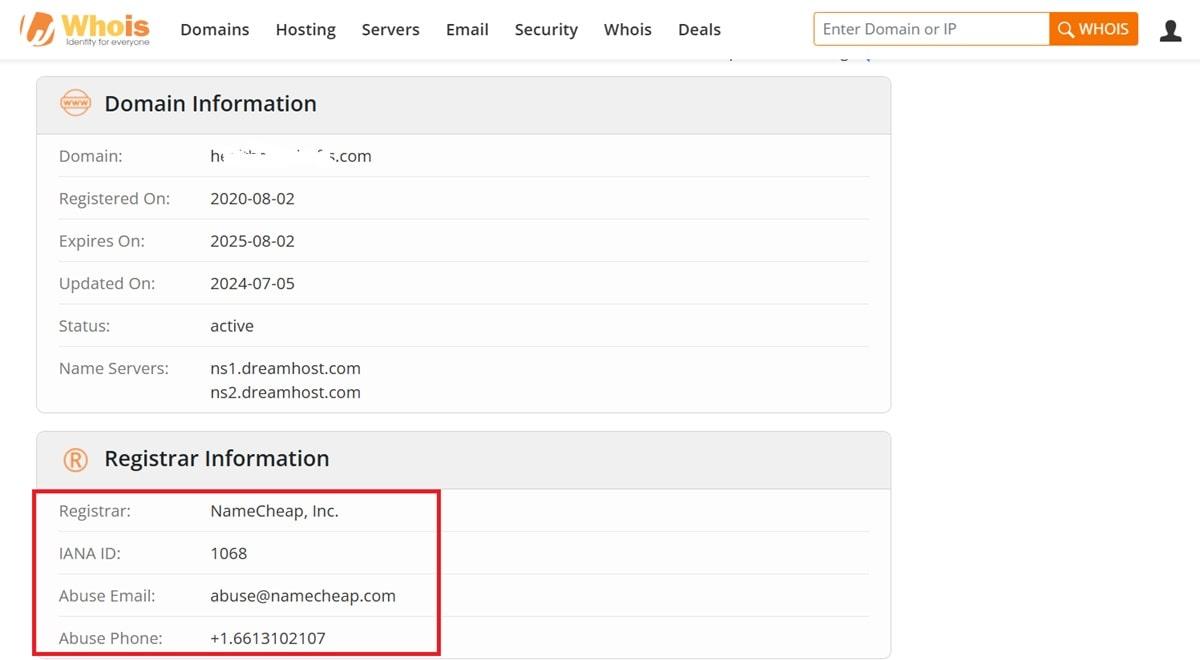Open the Email section
The image size is (1200, 660).
pyautogui.click(x=466, y=29)
